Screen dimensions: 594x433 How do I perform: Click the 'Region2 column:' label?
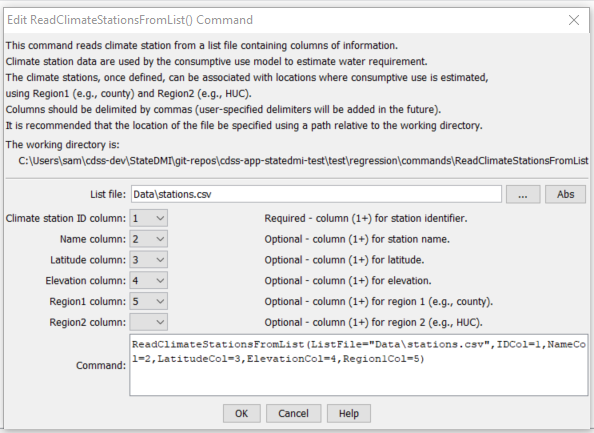coord(87,323)
